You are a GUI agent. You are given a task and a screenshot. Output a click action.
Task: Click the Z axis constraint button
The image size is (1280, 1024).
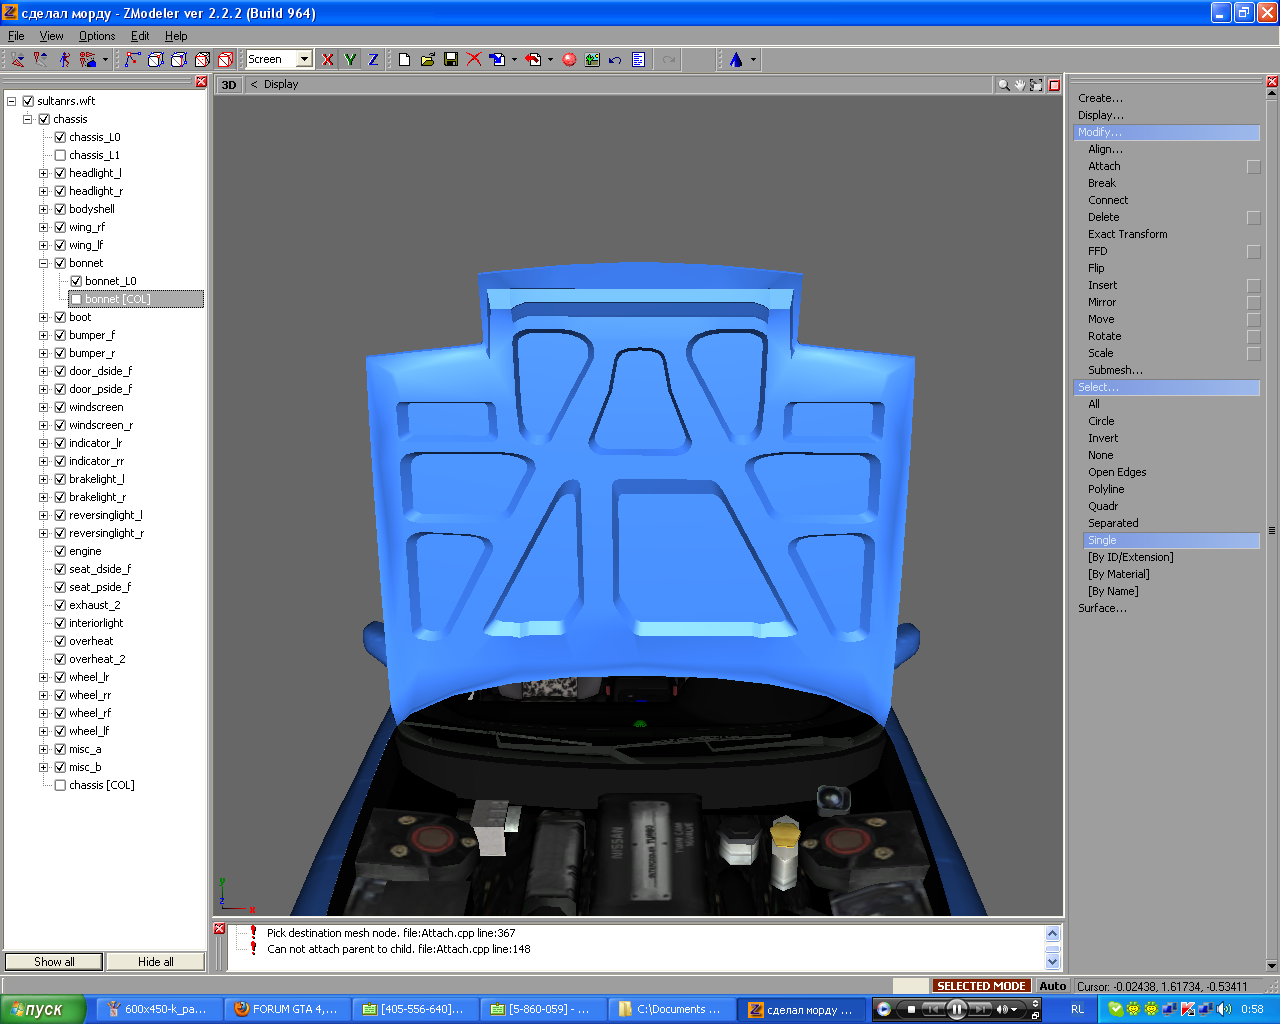[373, 60]
